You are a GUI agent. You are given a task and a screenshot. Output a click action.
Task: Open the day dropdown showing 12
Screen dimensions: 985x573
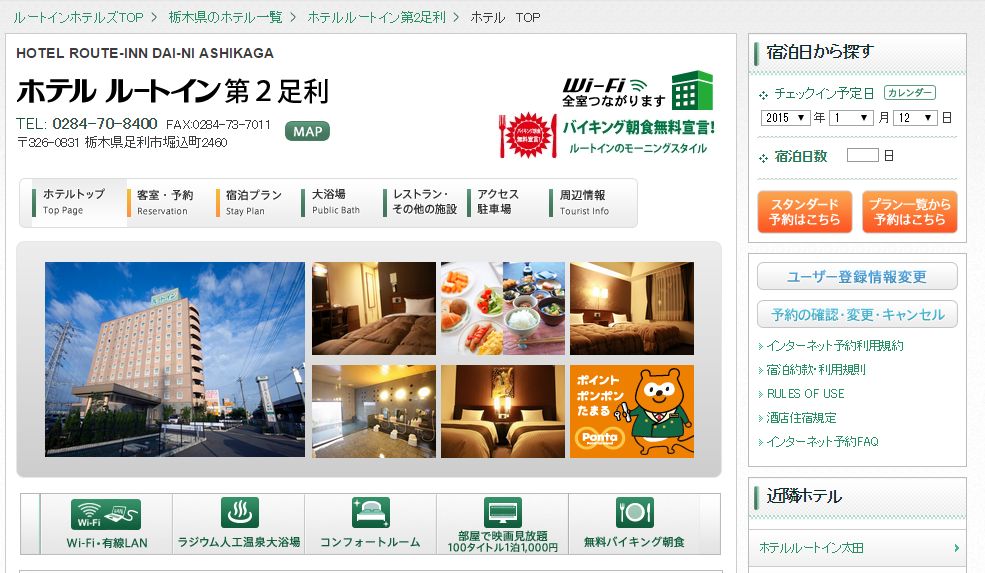[x=915, y=117]
